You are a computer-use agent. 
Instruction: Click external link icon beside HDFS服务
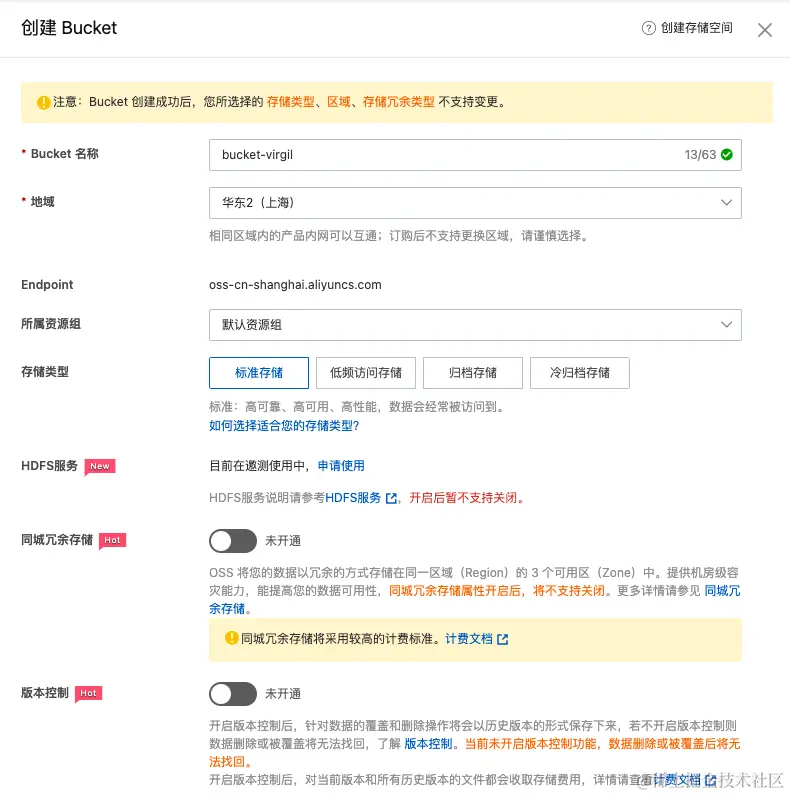tap(391, 499)
